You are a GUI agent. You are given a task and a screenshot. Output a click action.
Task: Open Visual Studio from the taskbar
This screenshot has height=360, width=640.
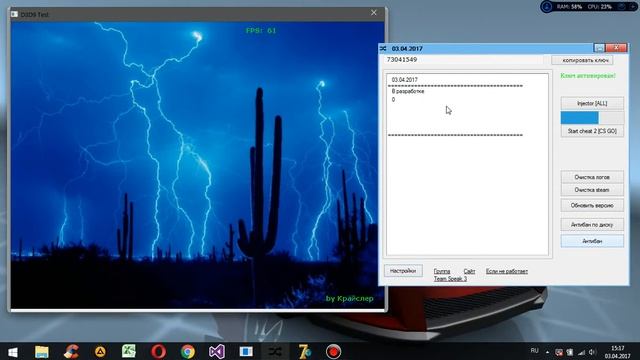pos(217,352)
